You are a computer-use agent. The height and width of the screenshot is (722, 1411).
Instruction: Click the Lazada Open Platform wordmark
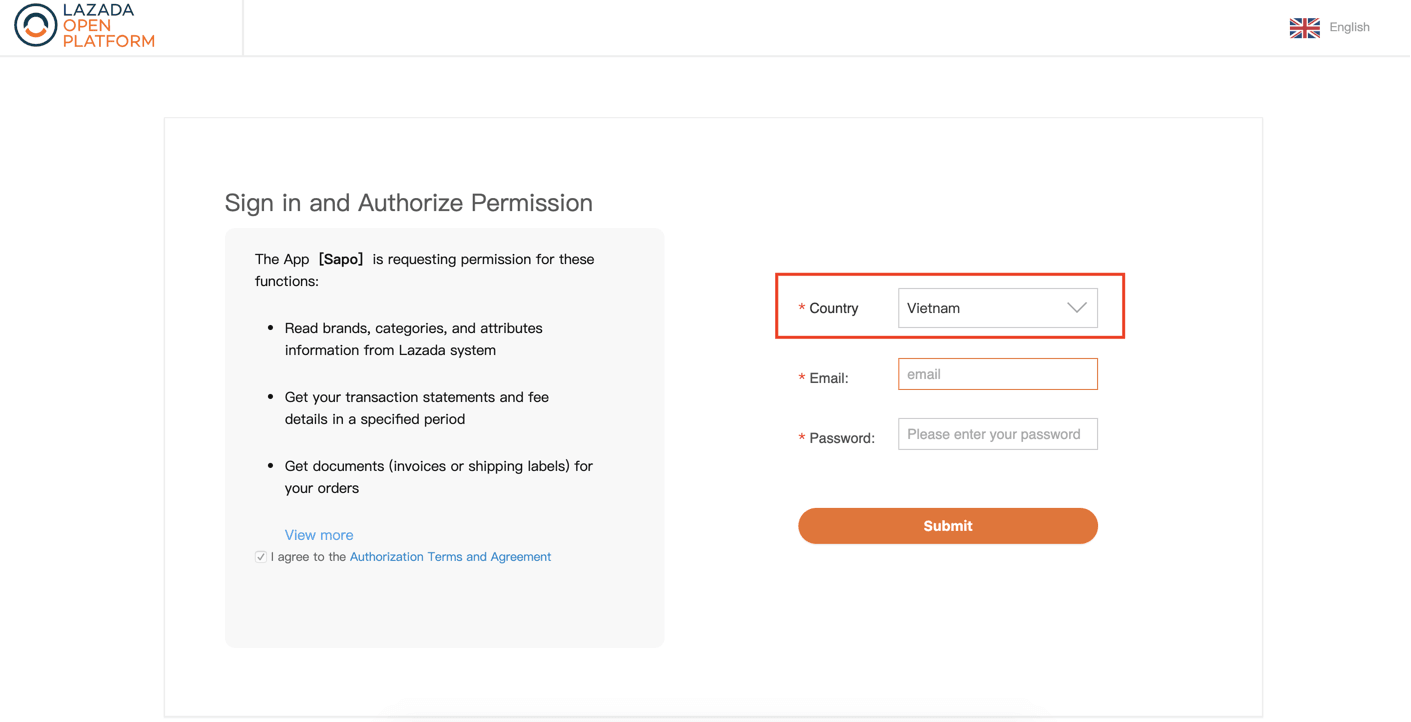click(108, 26)
